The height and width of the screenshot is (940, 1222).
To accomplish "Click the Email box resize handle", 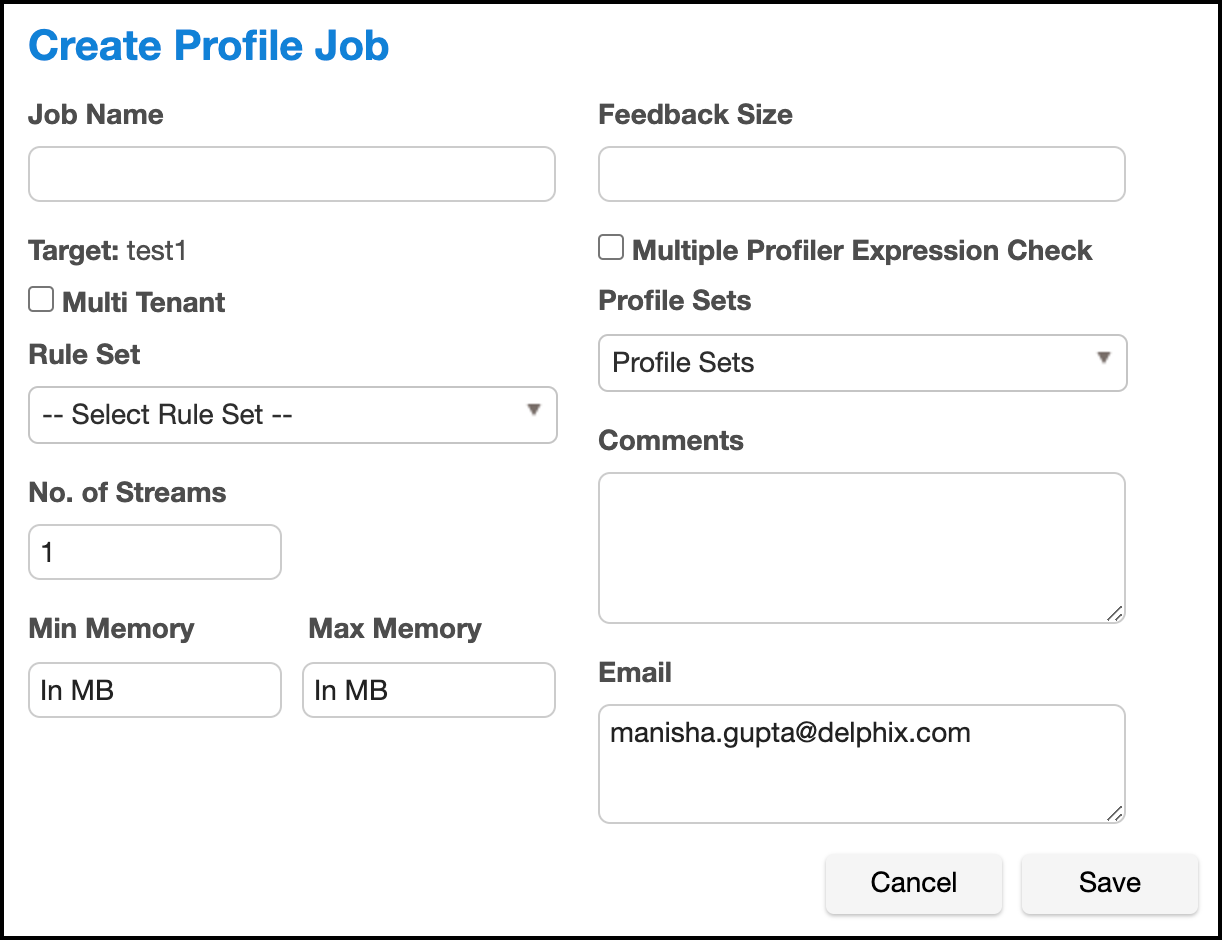I will click(x=1115, y=813).
